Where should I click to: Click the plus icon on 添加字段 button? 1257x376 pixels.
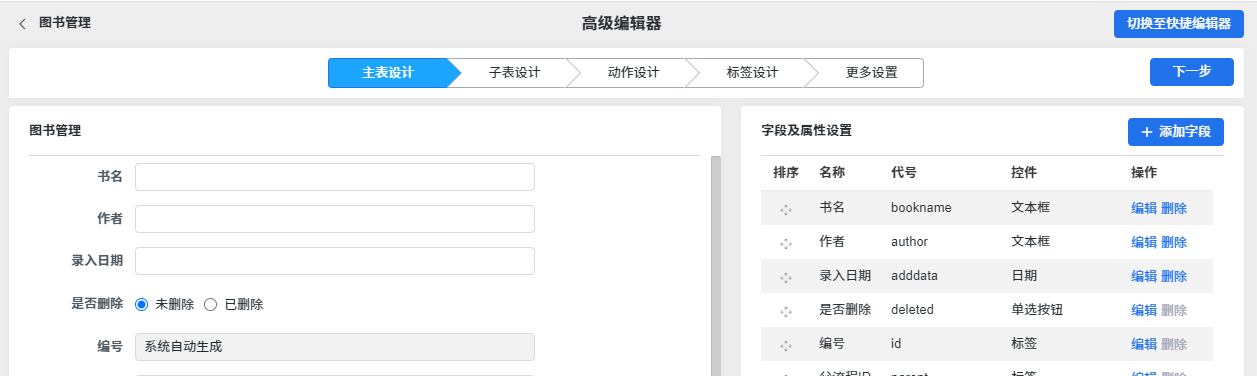(1147, 132)
